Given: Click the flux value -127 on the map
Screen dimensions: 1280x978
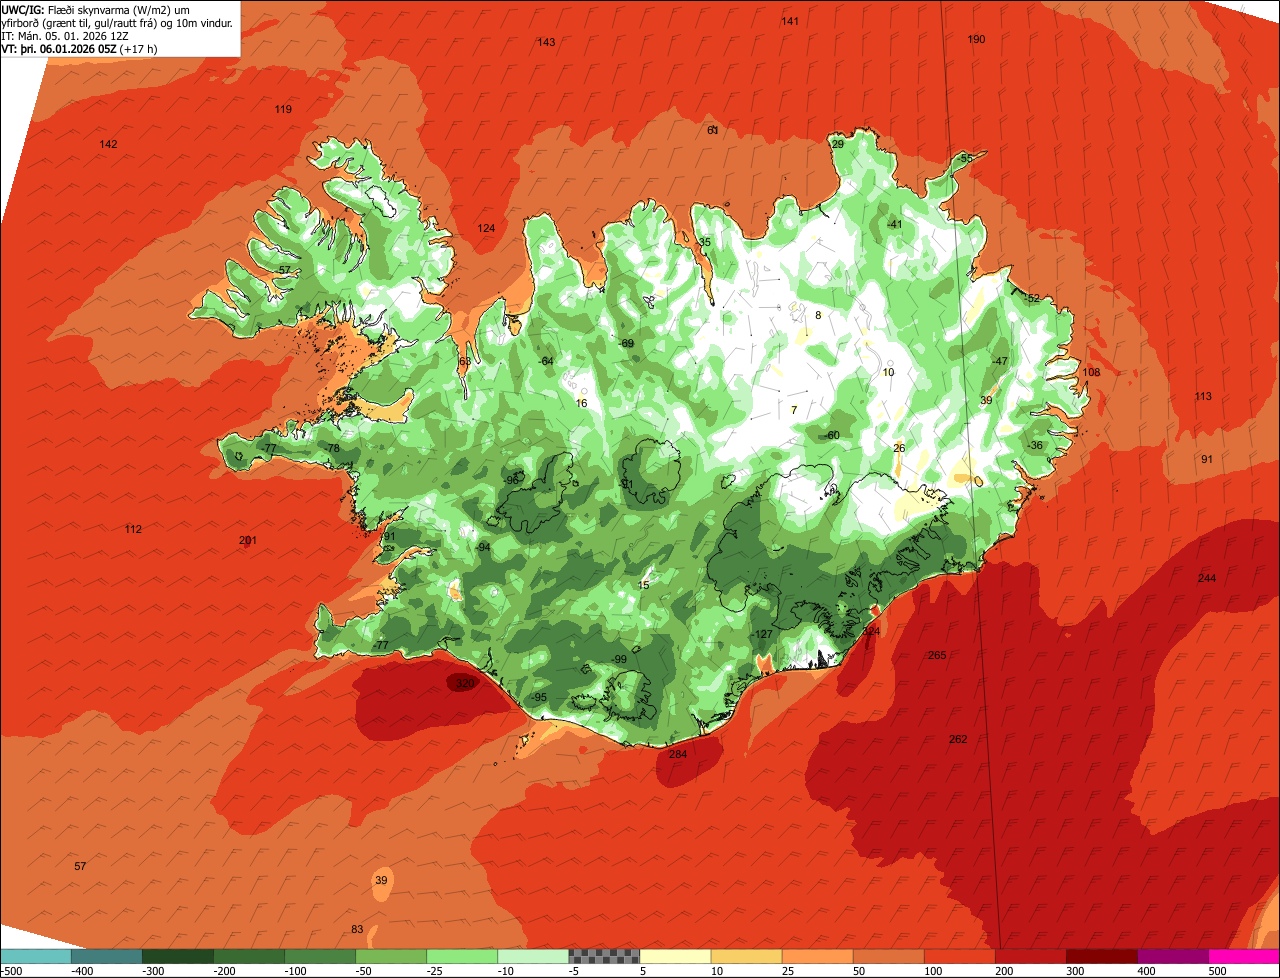Looking at the screenshot, I should (x=763, y=634).
